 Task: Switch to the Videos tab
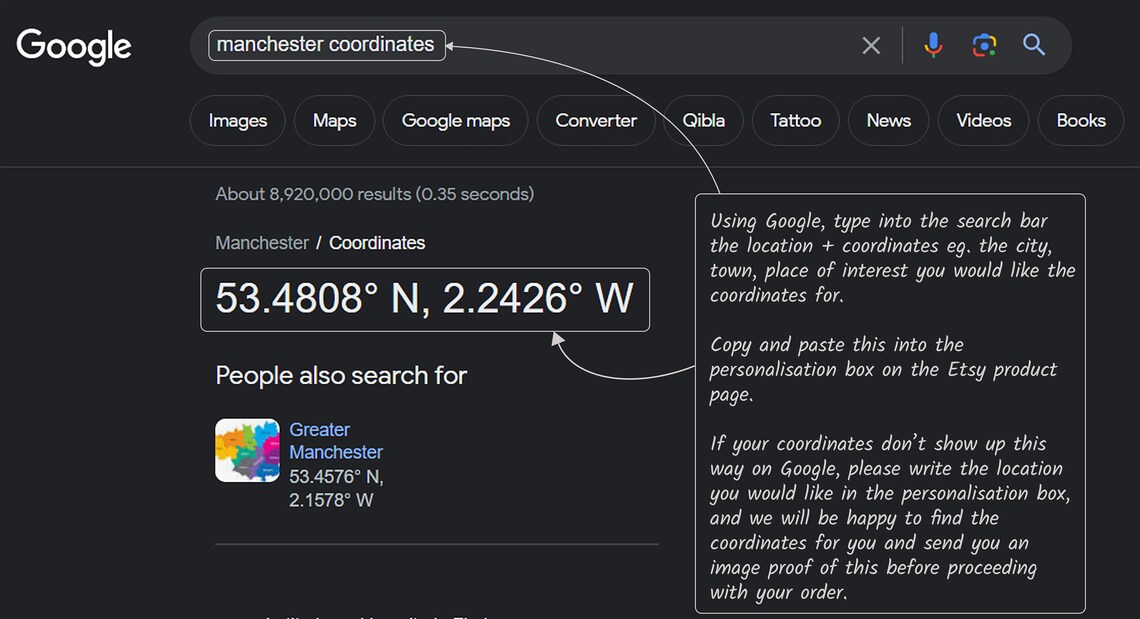pyautogui.click(x=984, y=121)
